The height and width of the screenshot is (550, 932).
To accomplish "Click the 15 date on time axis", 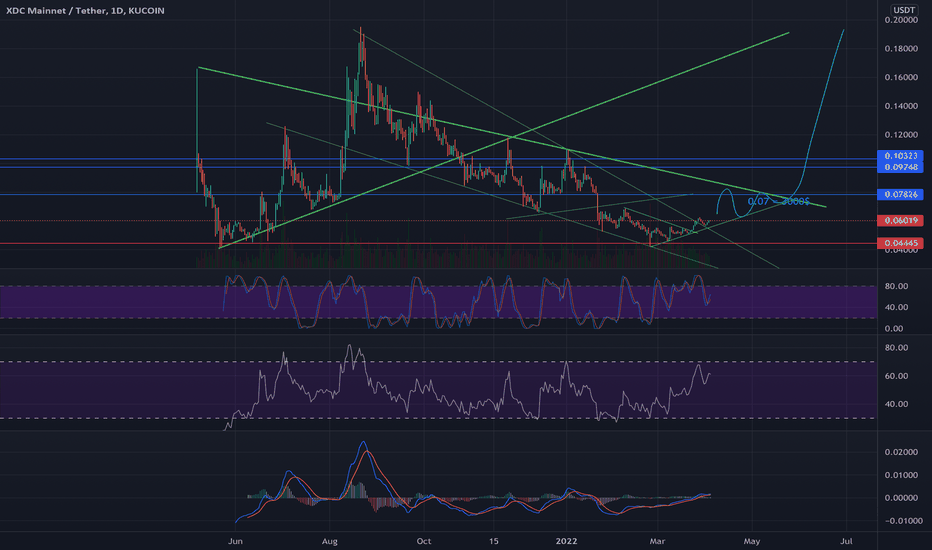I will click(493, 541).
